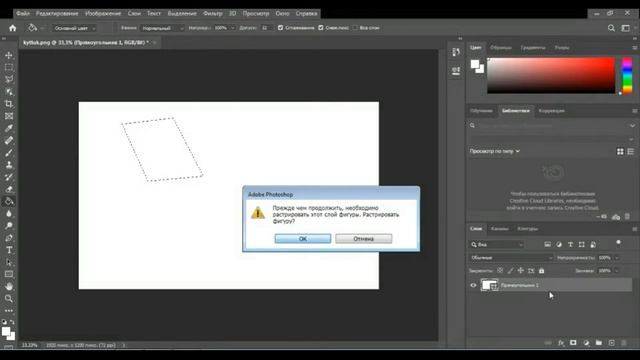Add a layer mask

[573, 343]
